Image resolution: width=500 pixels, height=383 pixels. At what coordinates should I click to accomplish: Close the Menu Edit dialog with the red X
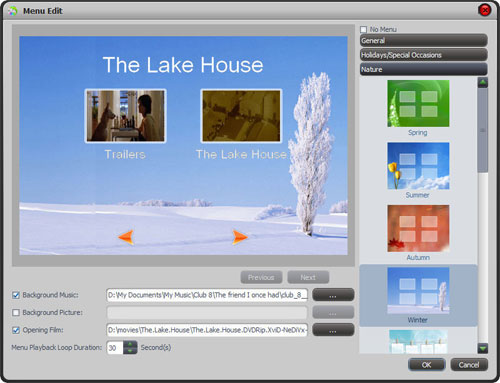(x=485, y=10)
